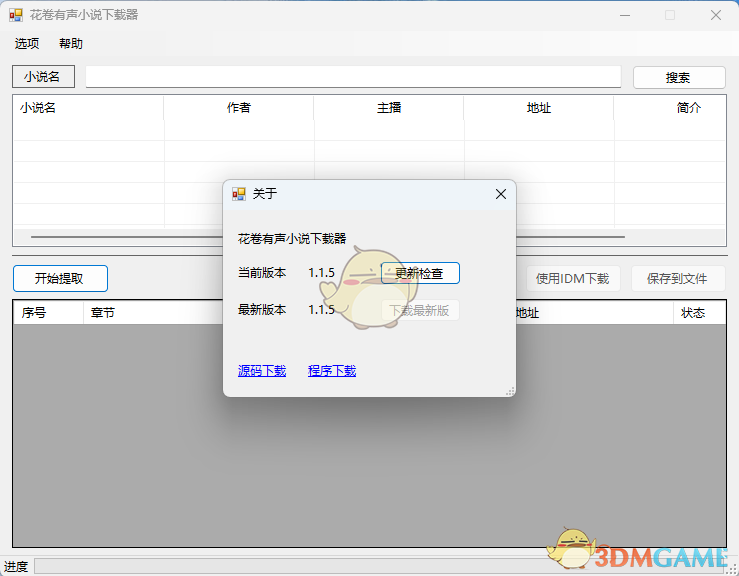The image size is (739, 576).
Task: Click the 开始提取 button
Action: [x=60, y=279]
